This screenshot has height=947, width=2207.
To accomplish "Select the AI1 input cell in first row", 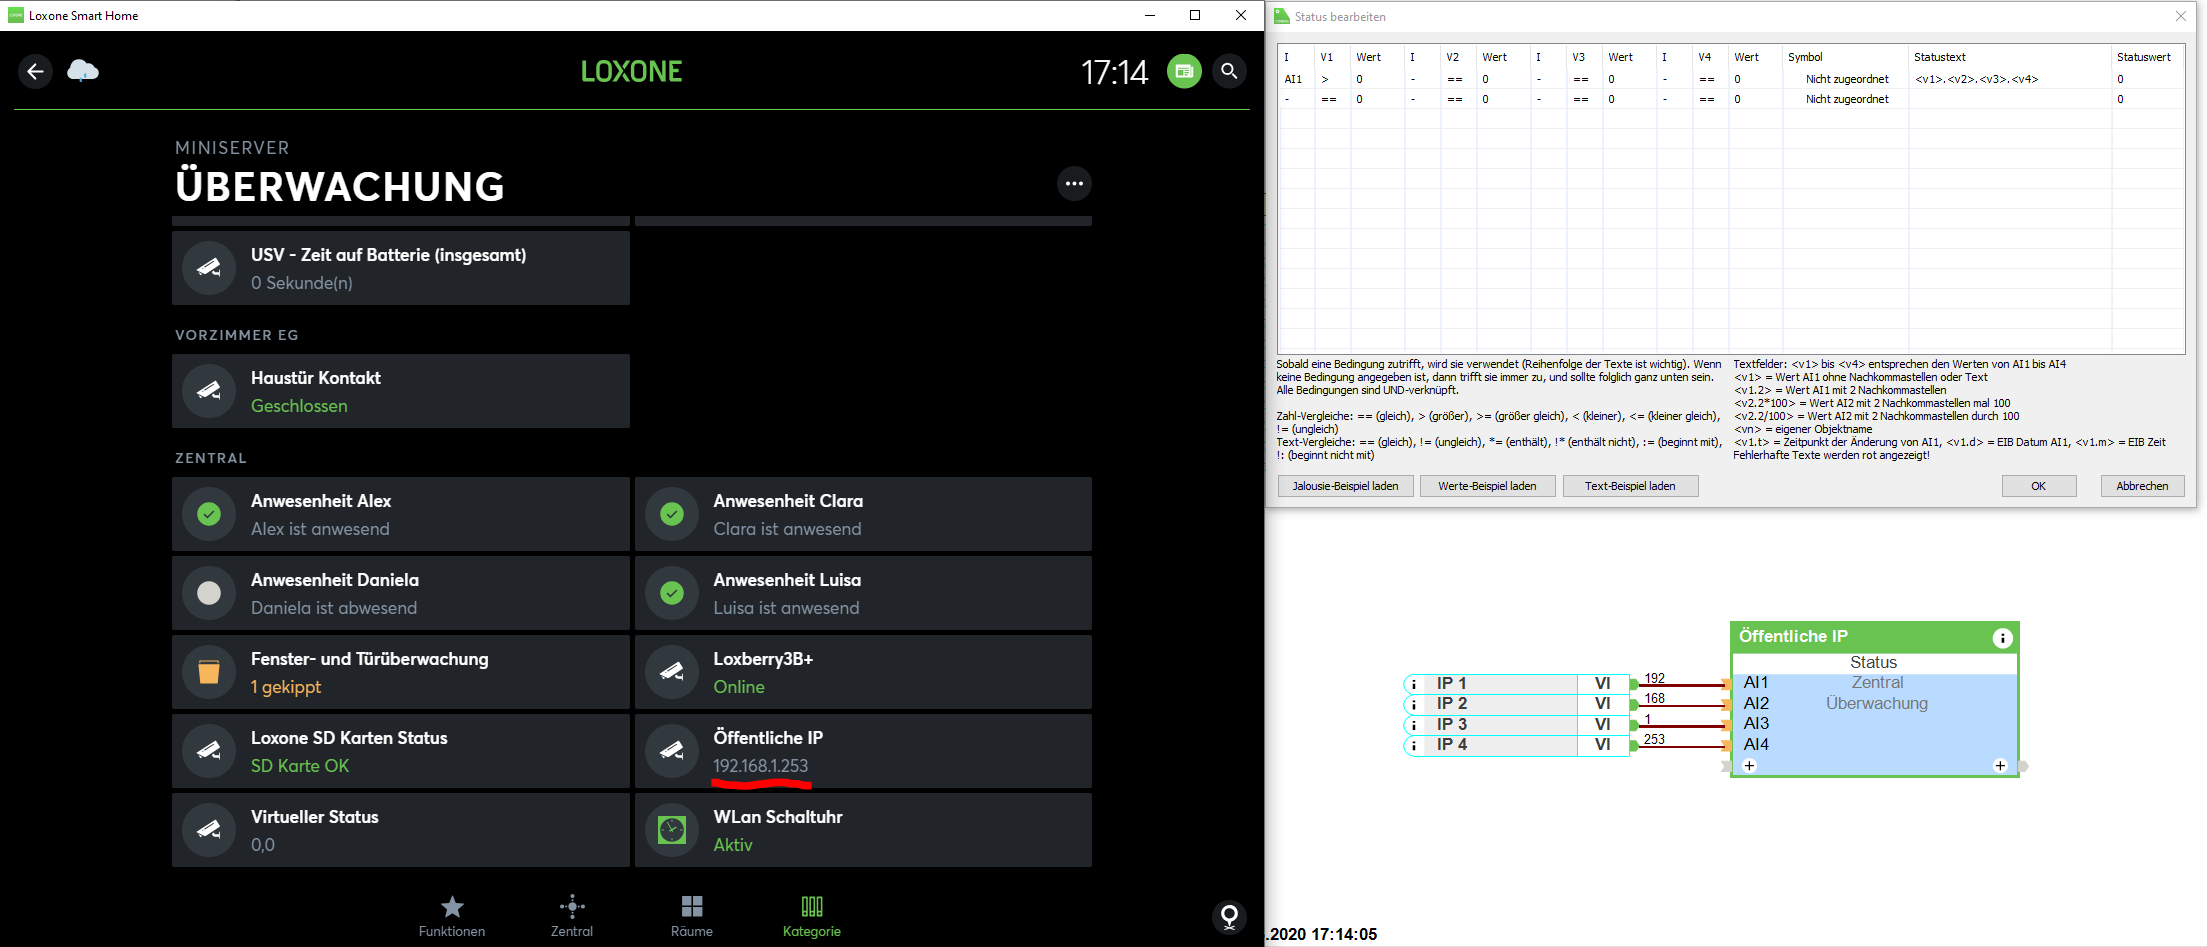I will pos(1297,79).
